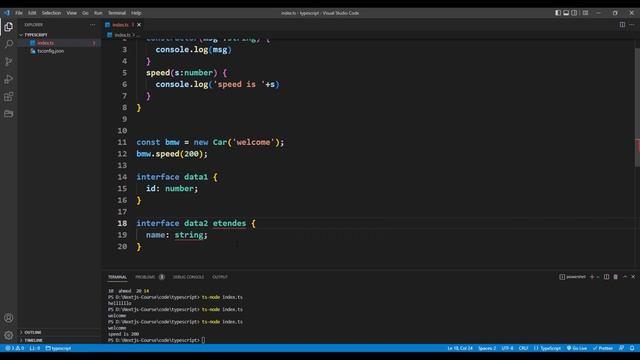Open the Search view in activity bar

9,44
